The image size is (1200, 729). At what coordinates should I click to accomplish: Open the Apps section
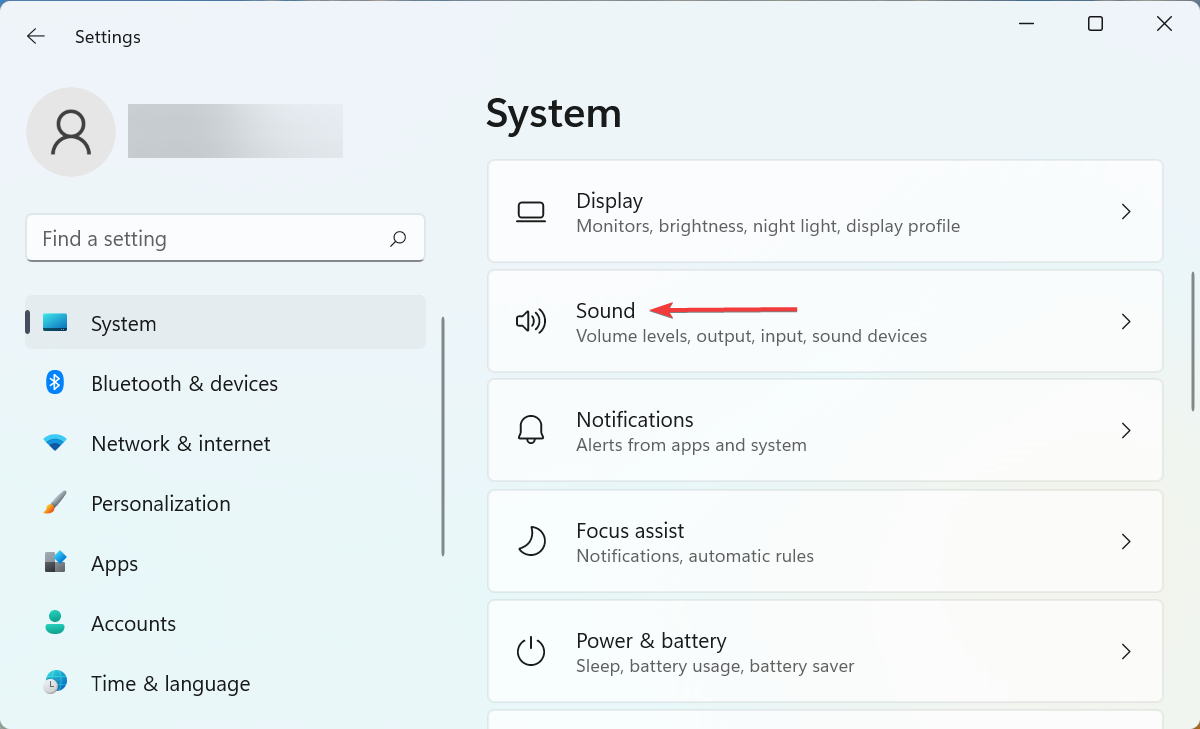point(115,564)
